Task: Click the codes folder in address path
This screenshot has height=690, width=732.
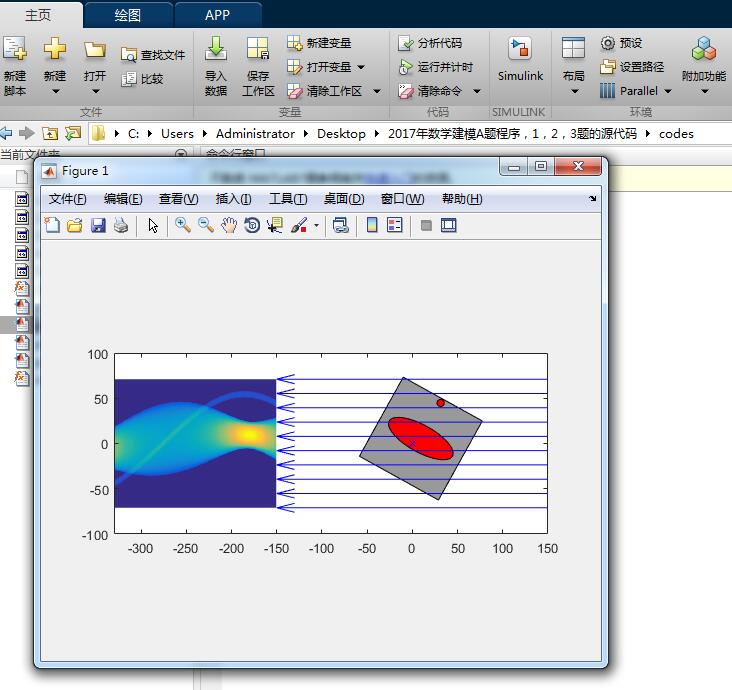Action: (676, 134)
